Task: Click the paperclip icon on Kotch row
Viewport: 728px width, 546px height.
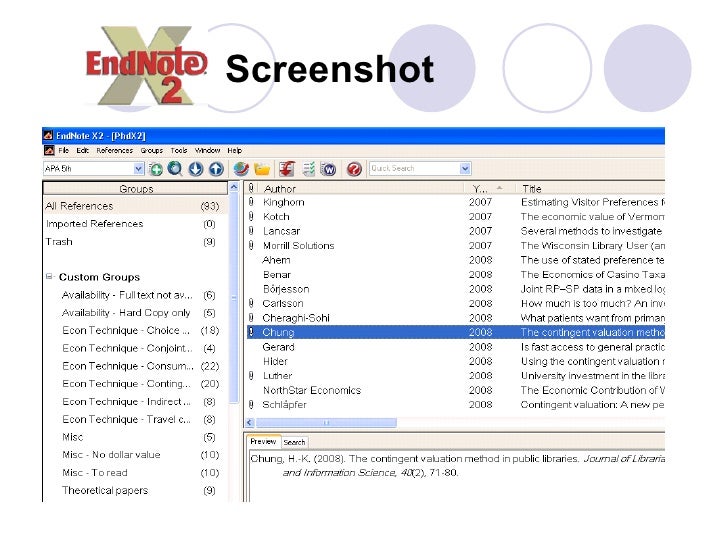Action: click(251, 216)
